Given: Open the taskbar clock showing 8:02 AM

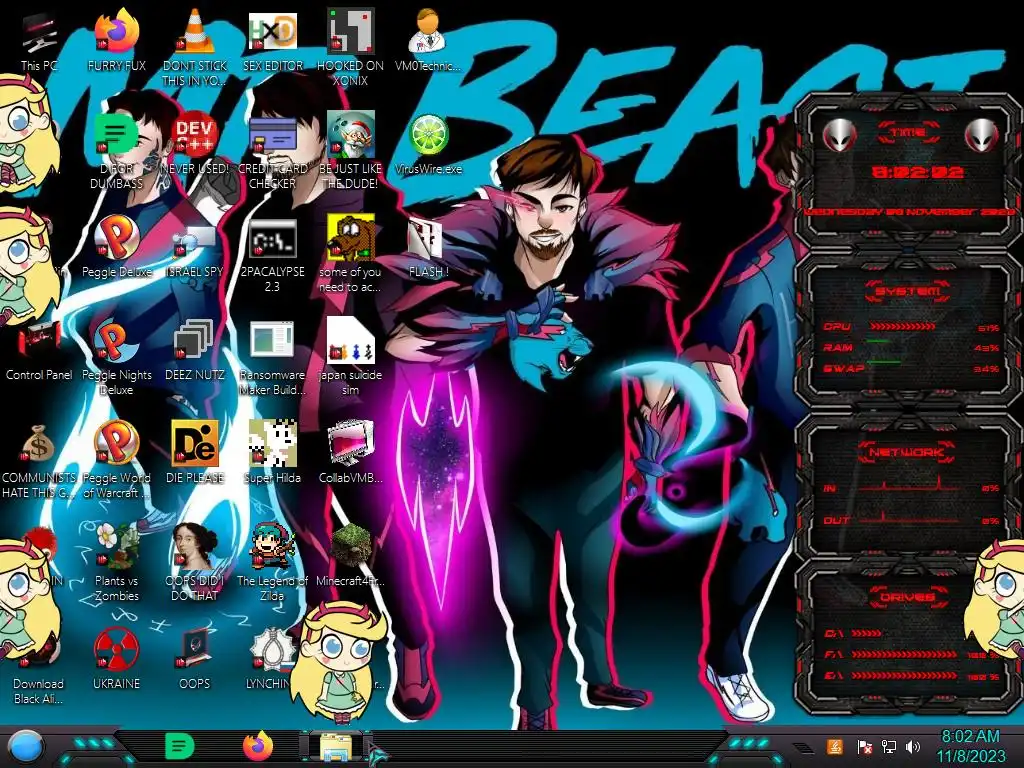Looking at the screenshot, I should [x=971, y=746].
